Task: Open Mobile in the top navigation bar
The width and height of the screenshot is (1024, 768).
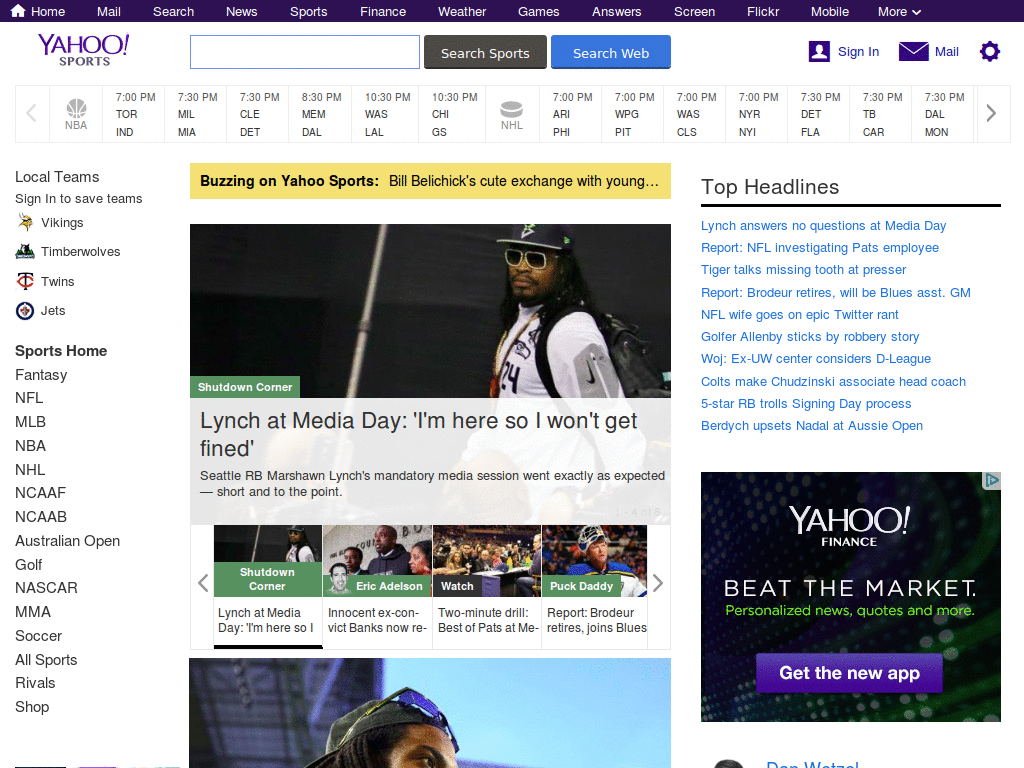Action: [x=829, y=12]
